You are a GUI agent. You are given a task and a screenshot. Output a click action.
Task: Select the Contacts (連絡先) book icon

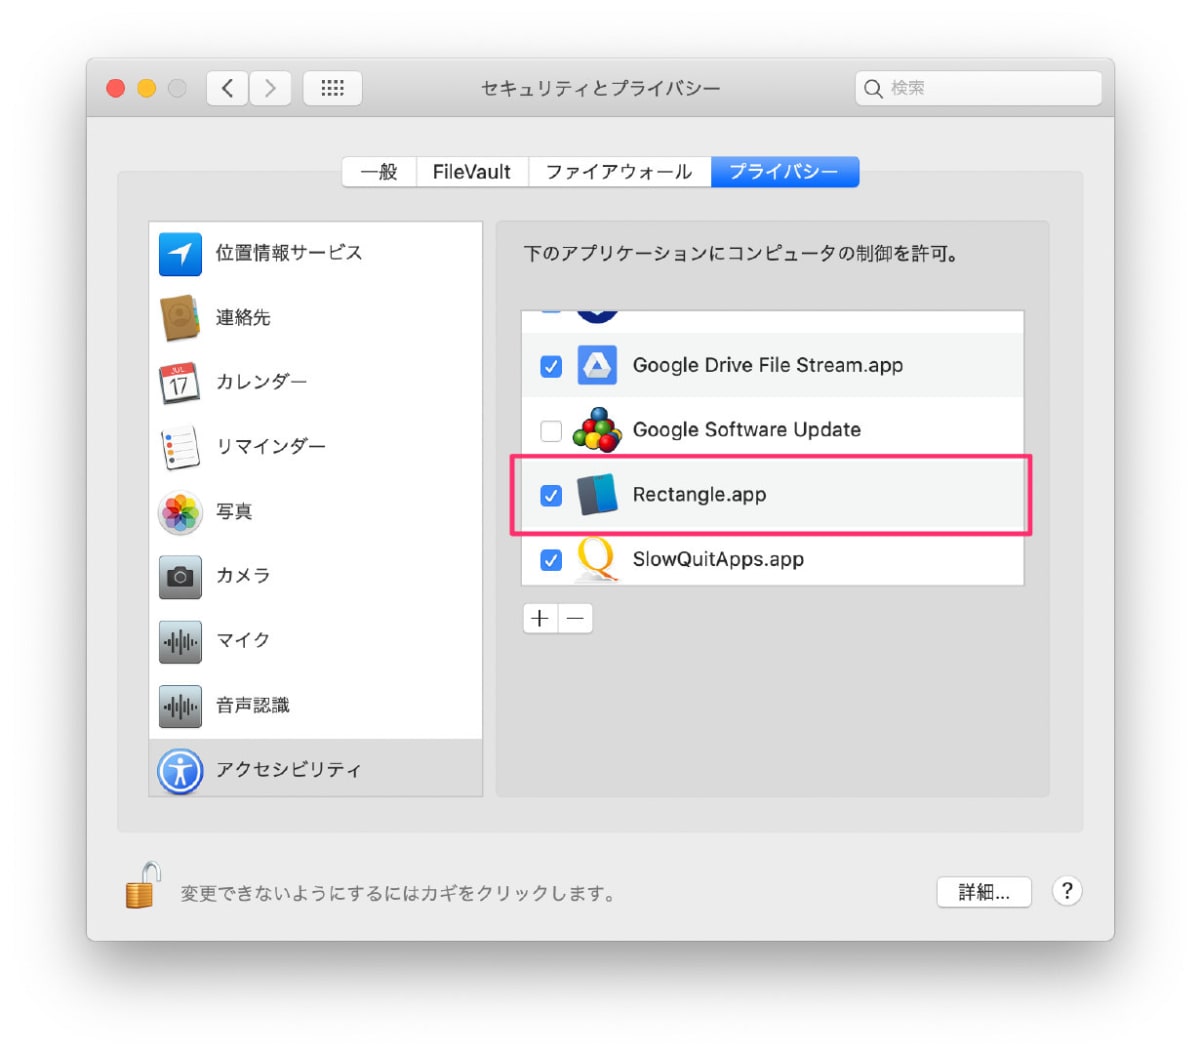(x=180, y=318)
